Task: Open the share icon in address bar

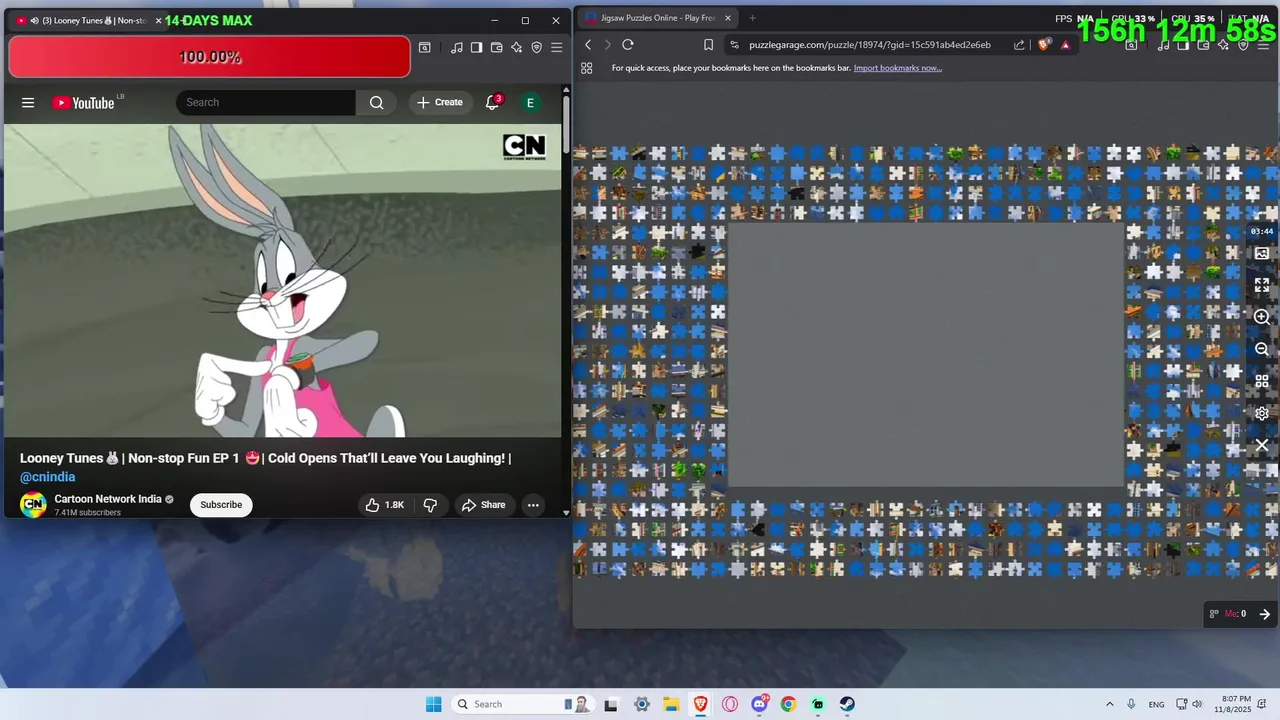Action: coord(1019,45)
